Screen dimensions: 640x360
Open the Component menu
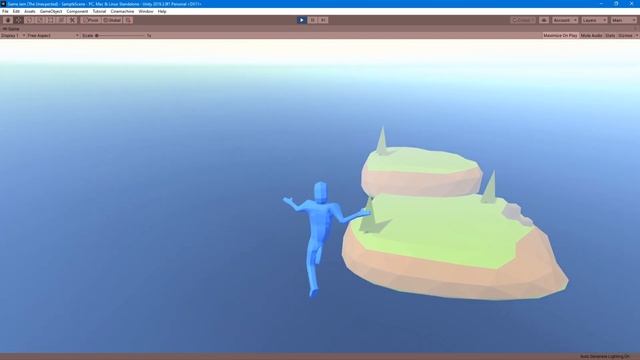pyautogui.click(x=77, y=11)
